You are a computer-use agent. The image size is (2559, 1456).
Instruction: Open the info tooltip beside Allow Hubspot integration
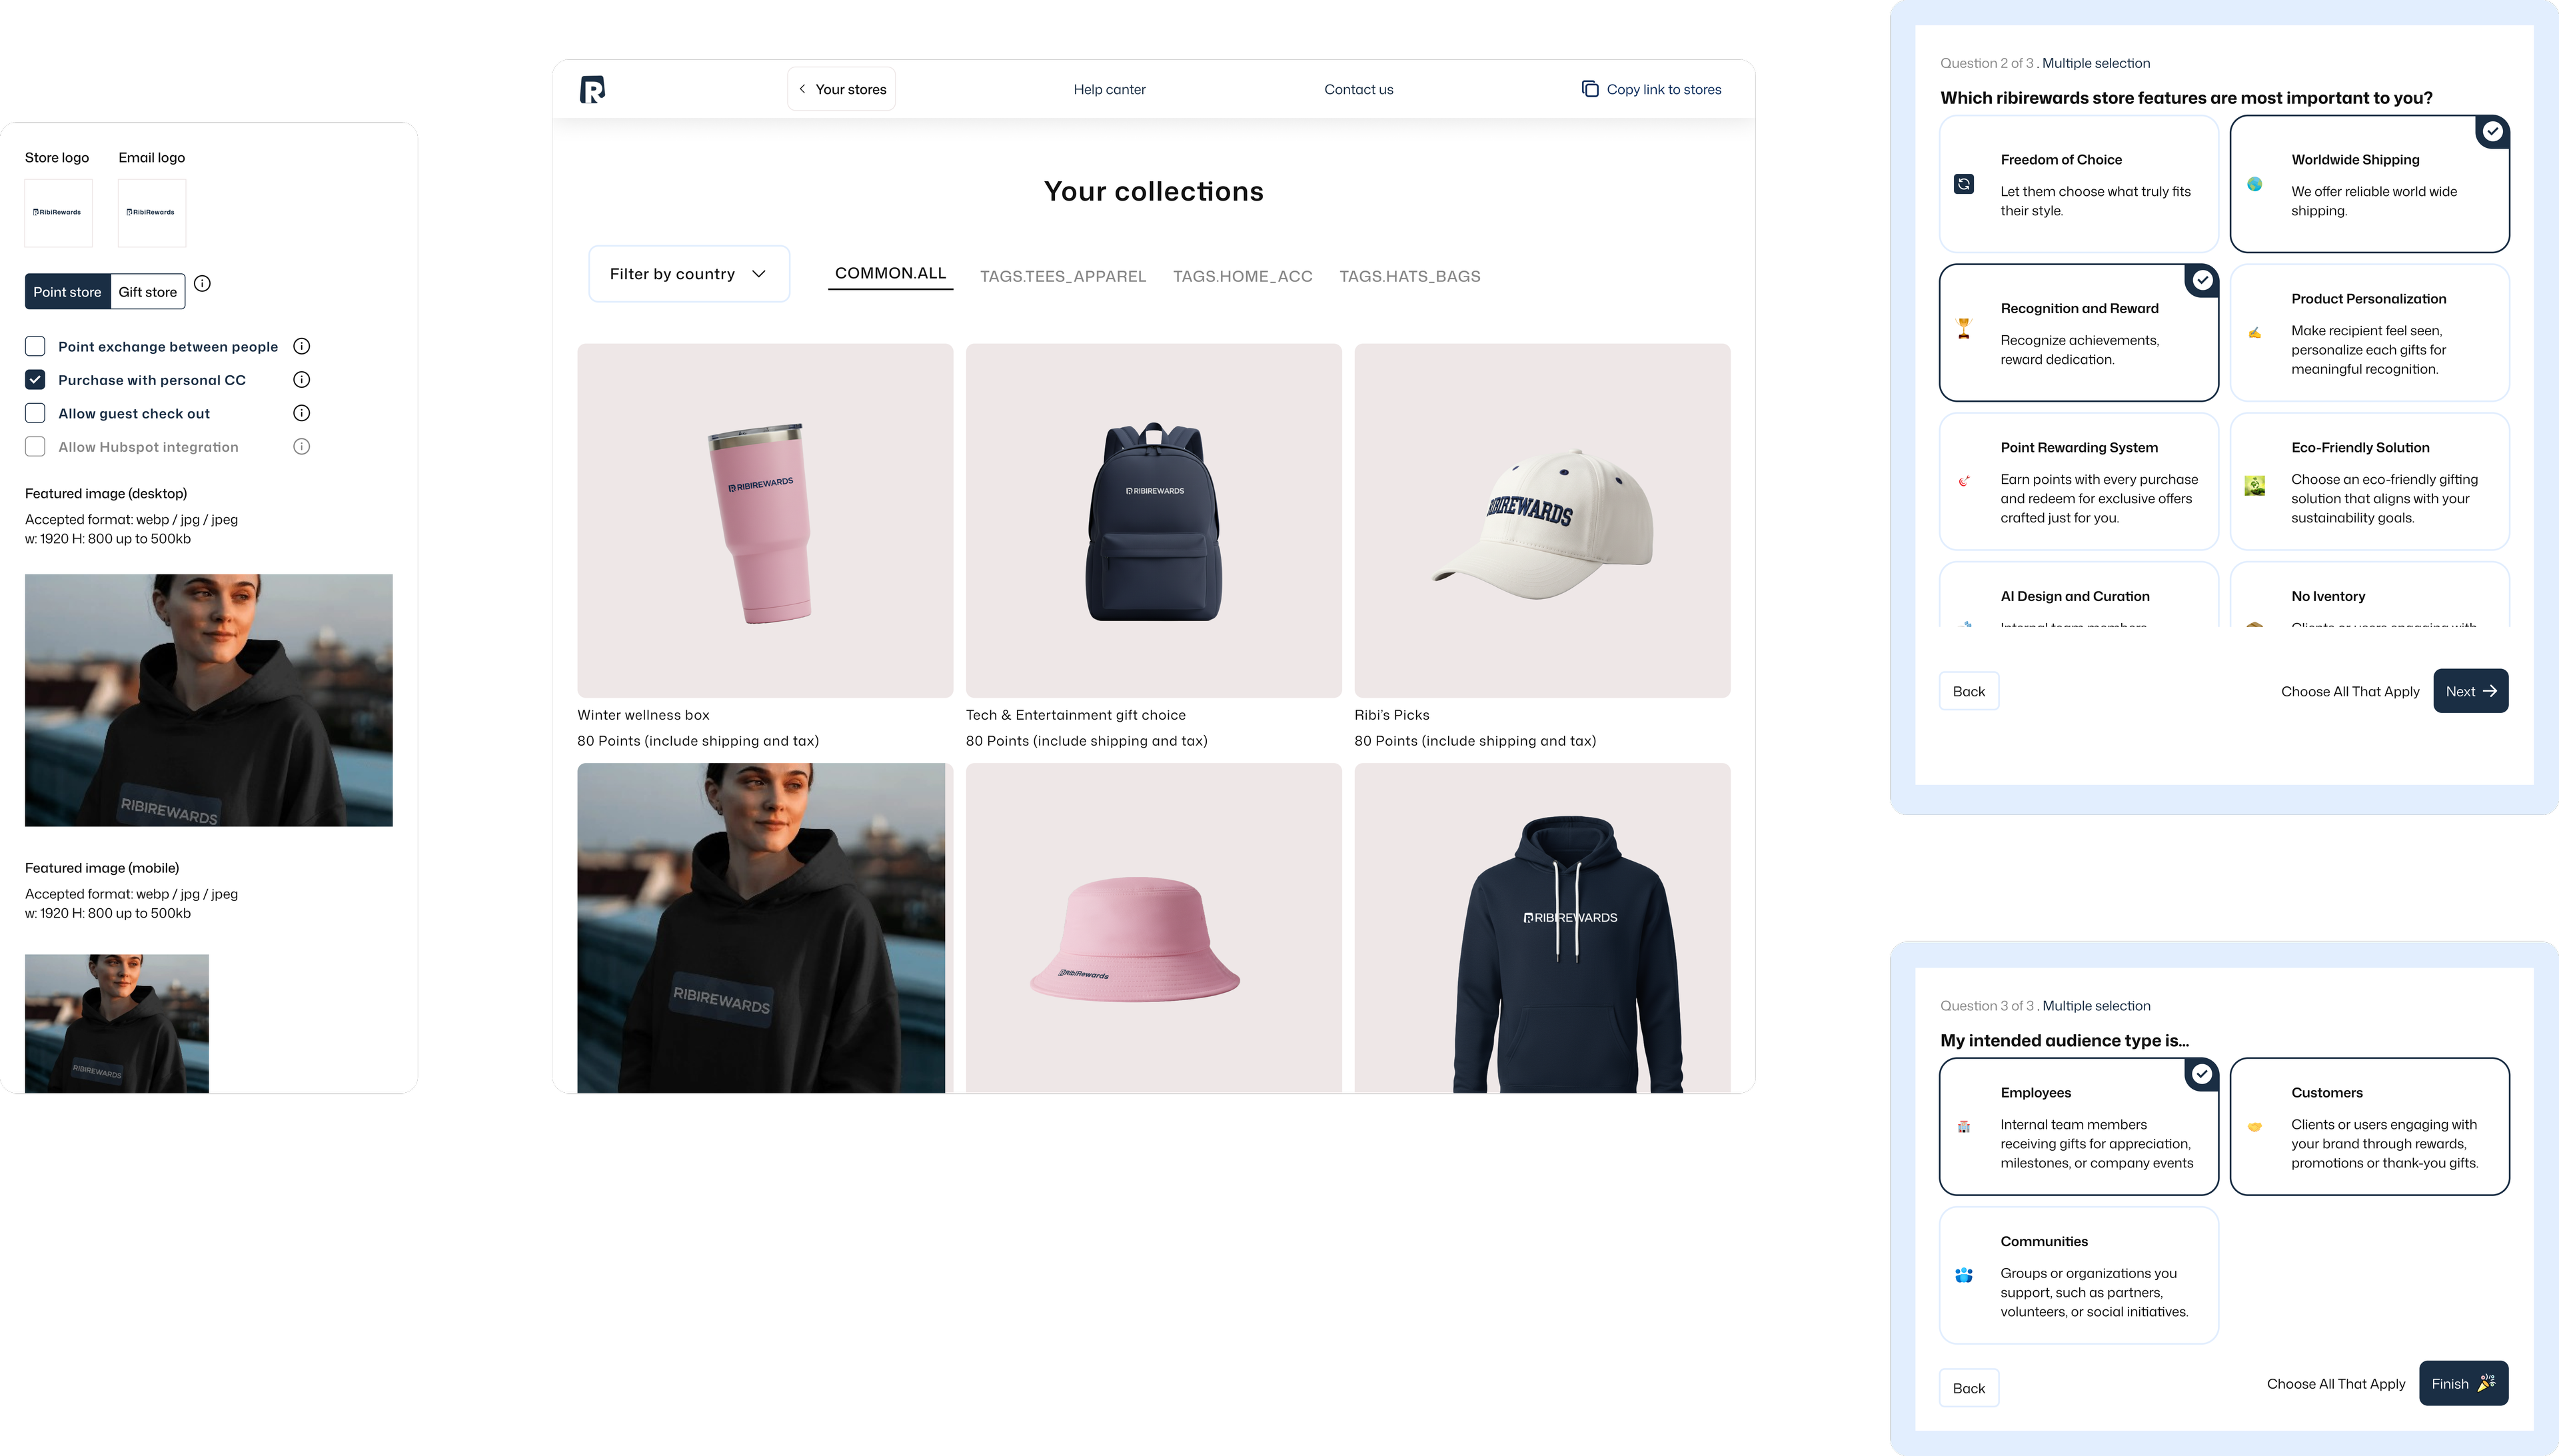(x=301, y=446)
